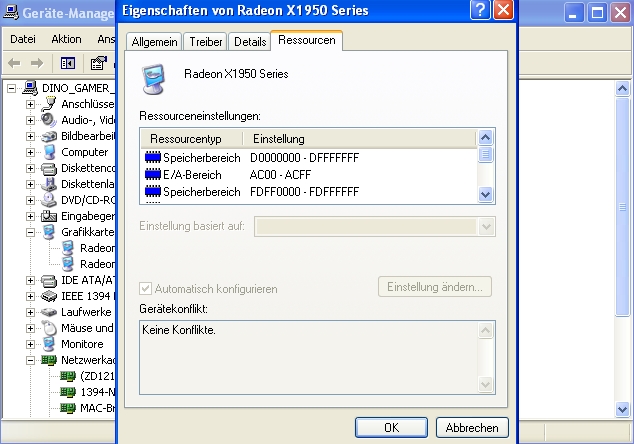Click Geräte-Manager window scrollbar down arrow
The height and width of the screenshot is (444, 634).
tap(622, 409)
